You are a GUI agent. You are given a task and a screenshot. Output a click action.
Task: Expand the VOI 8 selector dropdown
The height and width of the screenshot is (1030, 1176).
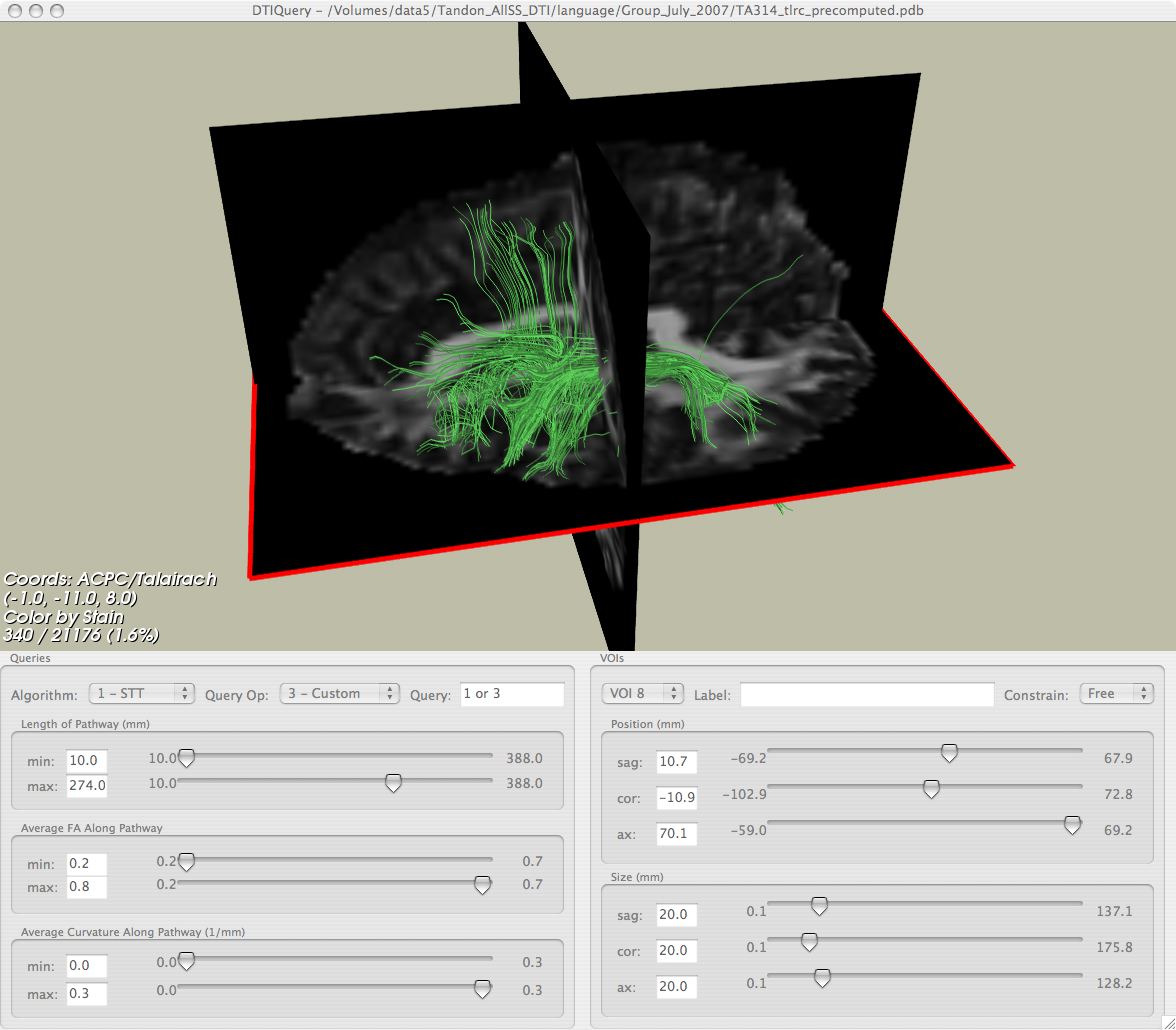tap(642, 693)
